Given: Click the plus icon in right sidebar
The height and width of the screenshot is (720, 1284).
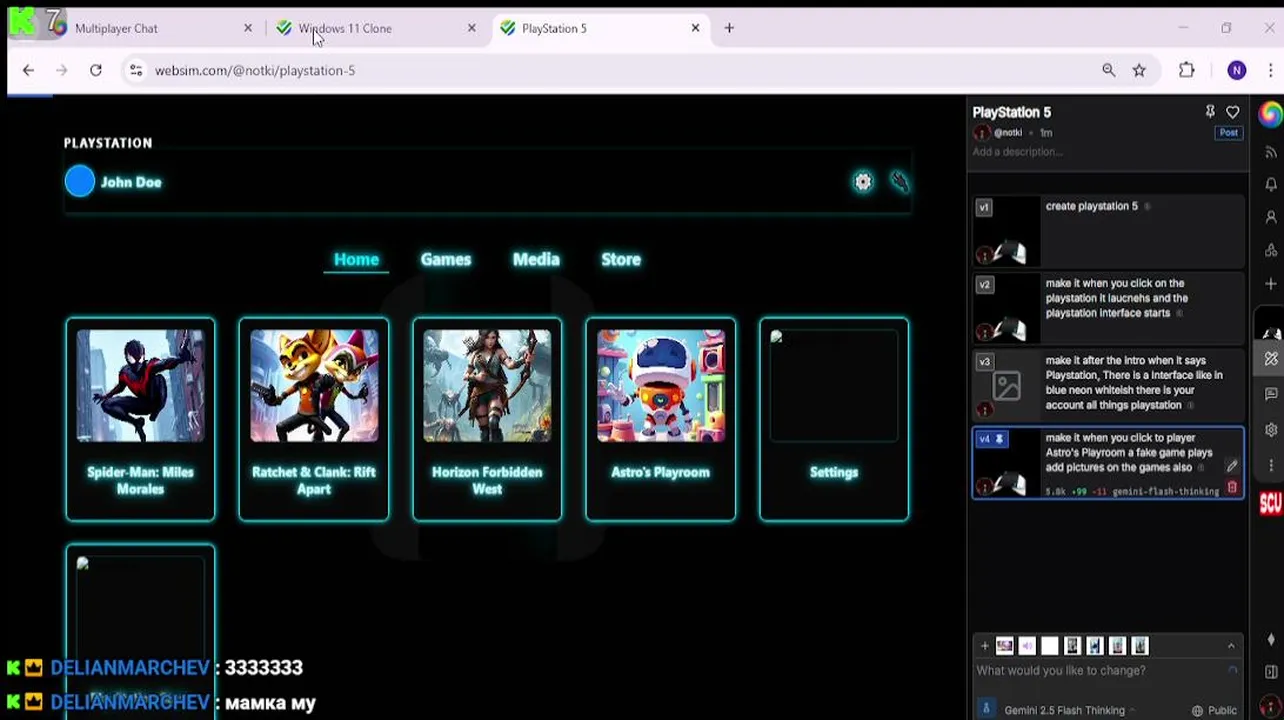Looking at the screenshot, I should pyautogui.click(x=1271, y=284).
